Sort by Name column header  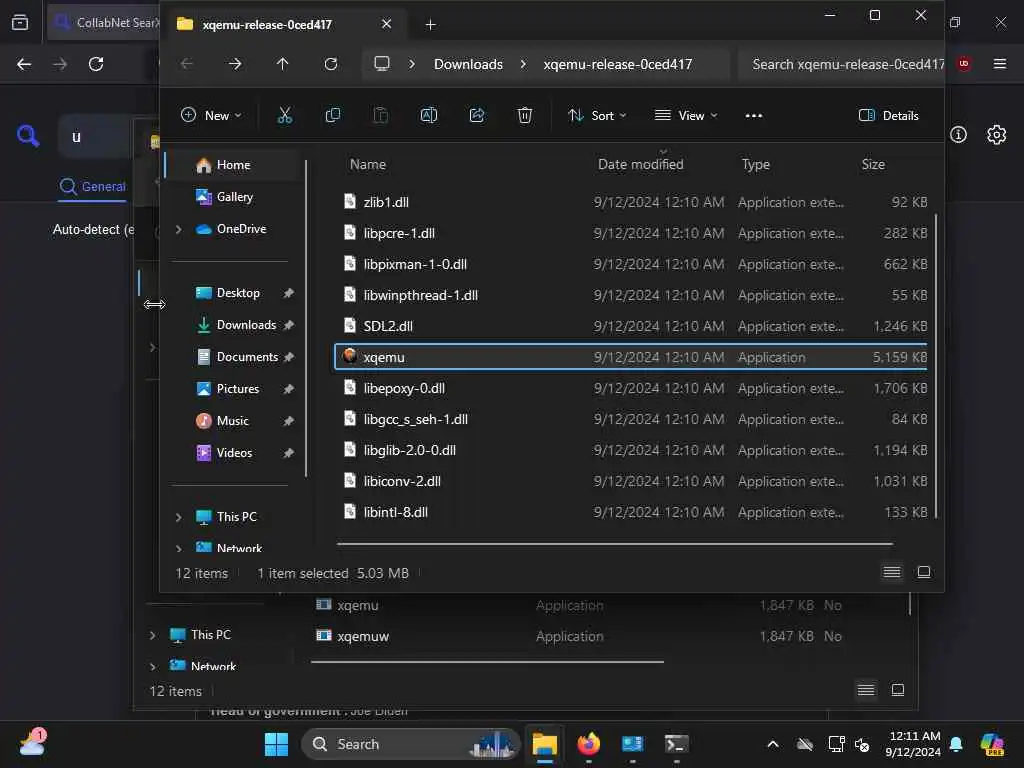point(368,165)
